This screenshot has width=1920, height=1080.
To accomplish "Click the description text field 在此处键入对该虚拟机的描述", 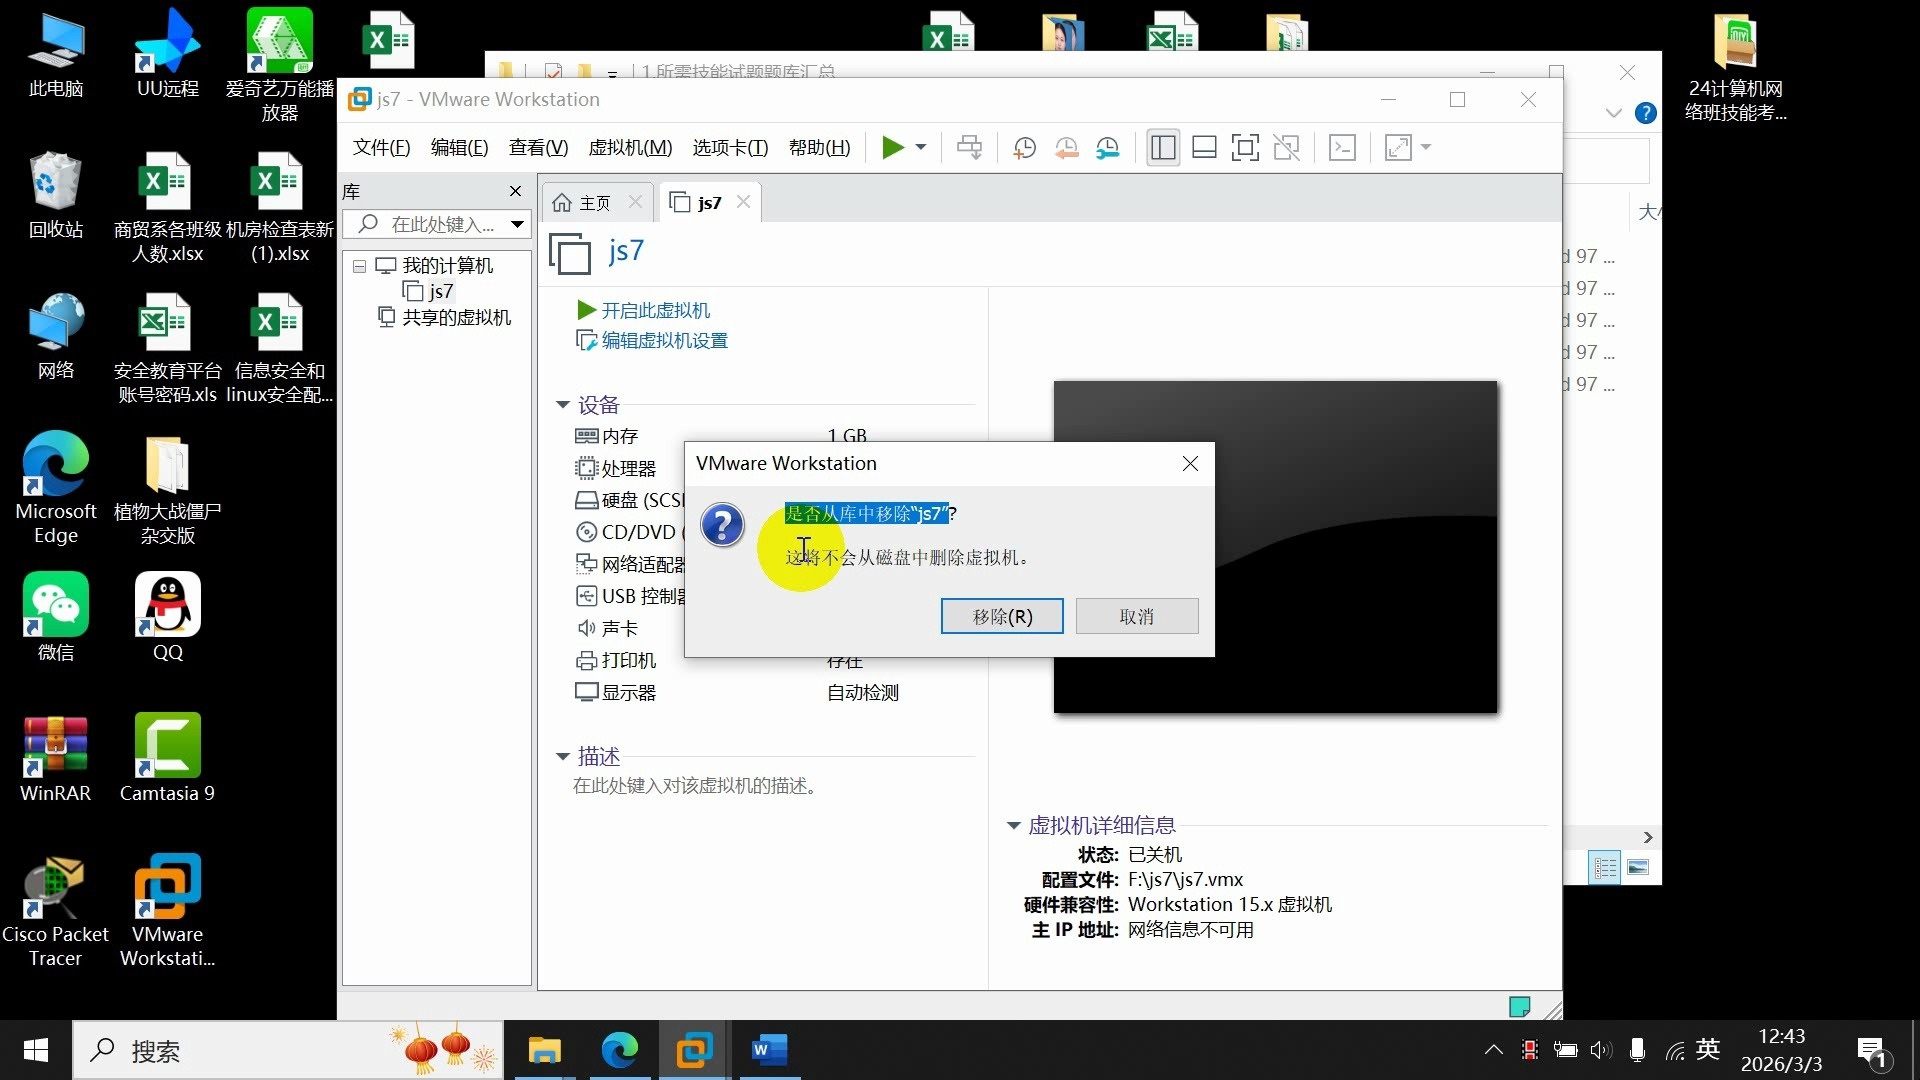I will (697, 786).
